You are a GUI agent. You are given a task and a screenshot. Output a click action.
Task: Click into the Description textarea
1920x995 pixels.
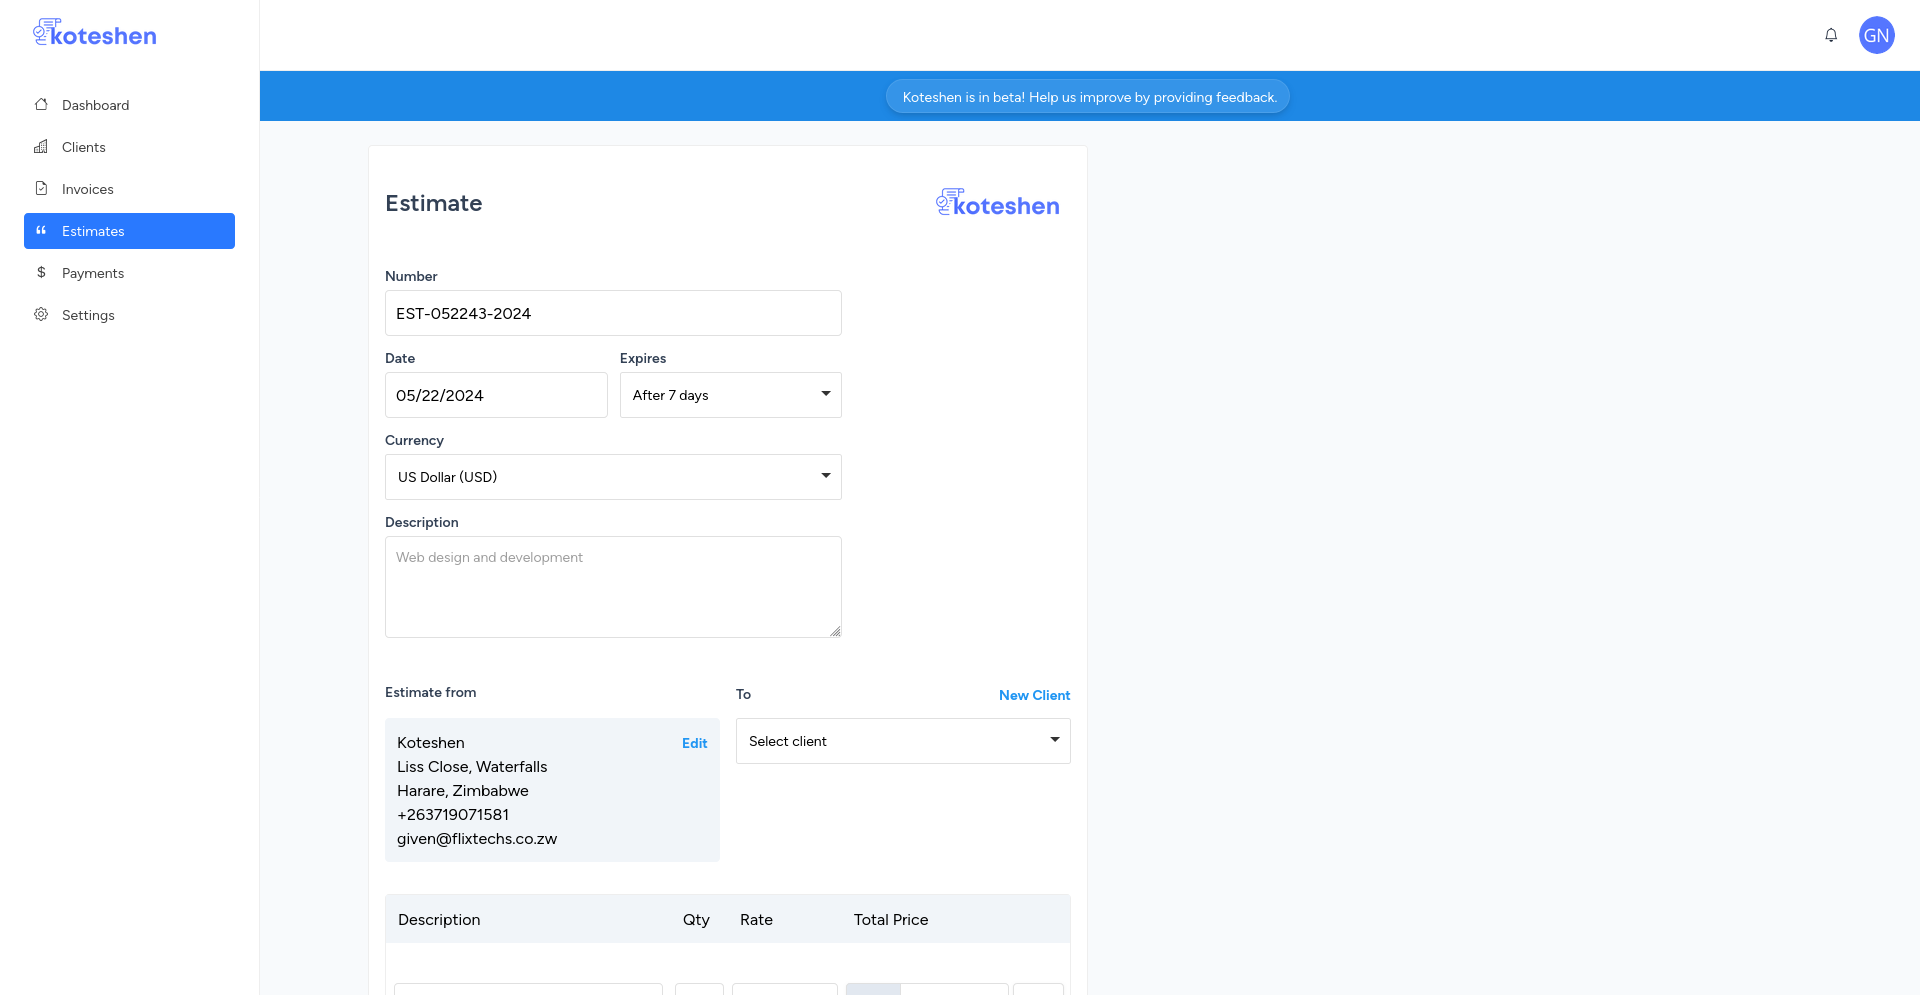pos(613,587)
